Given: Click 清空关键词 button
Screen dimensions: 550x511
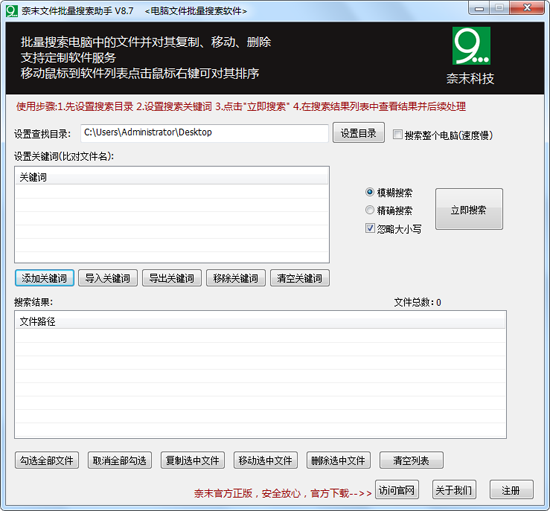Looking at the screenshot, I should 300,278.
